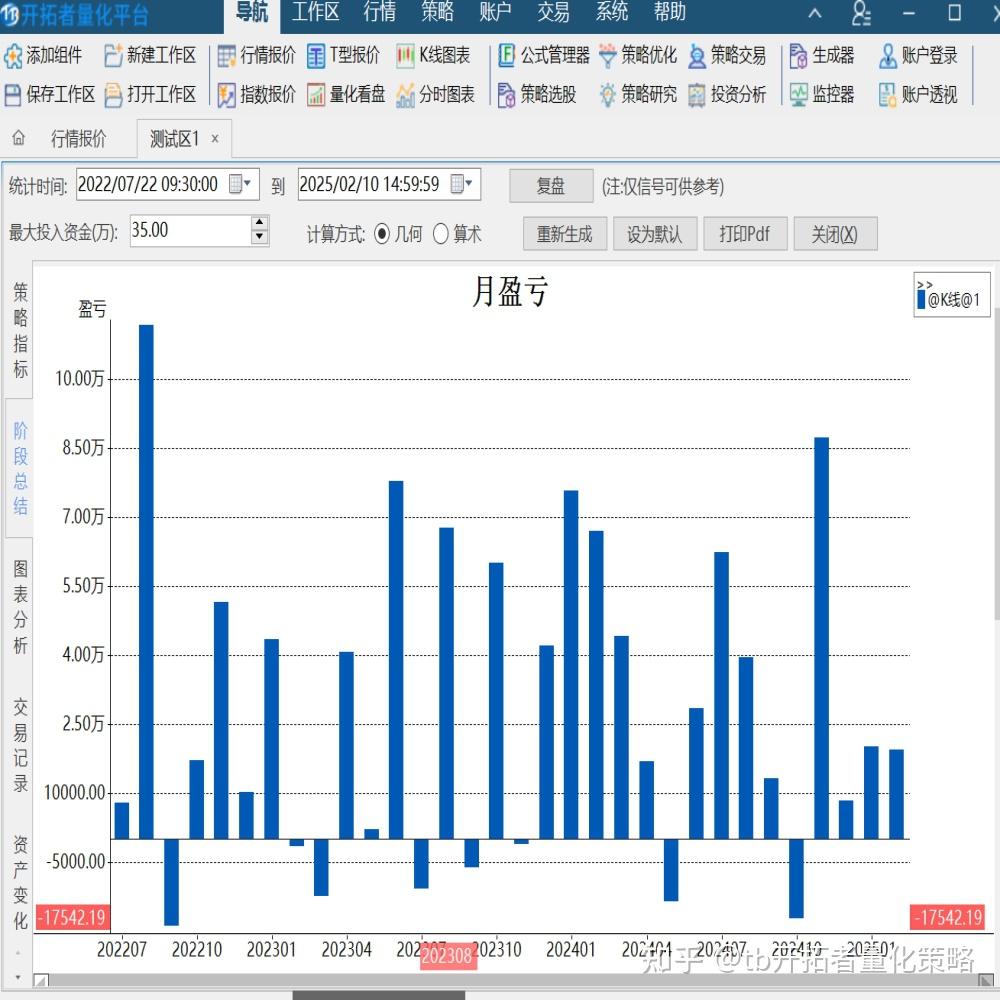Viewport: 1000px width, 1000px height.
Task: Switch to the 行情报价 tab
Action: [x=80, y=138]
